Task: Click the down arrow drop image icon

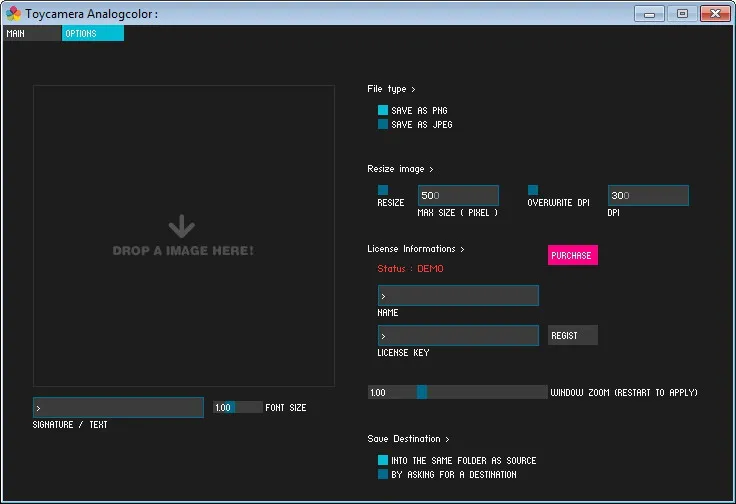Action: pyautogui.click(x=182, y=226)
